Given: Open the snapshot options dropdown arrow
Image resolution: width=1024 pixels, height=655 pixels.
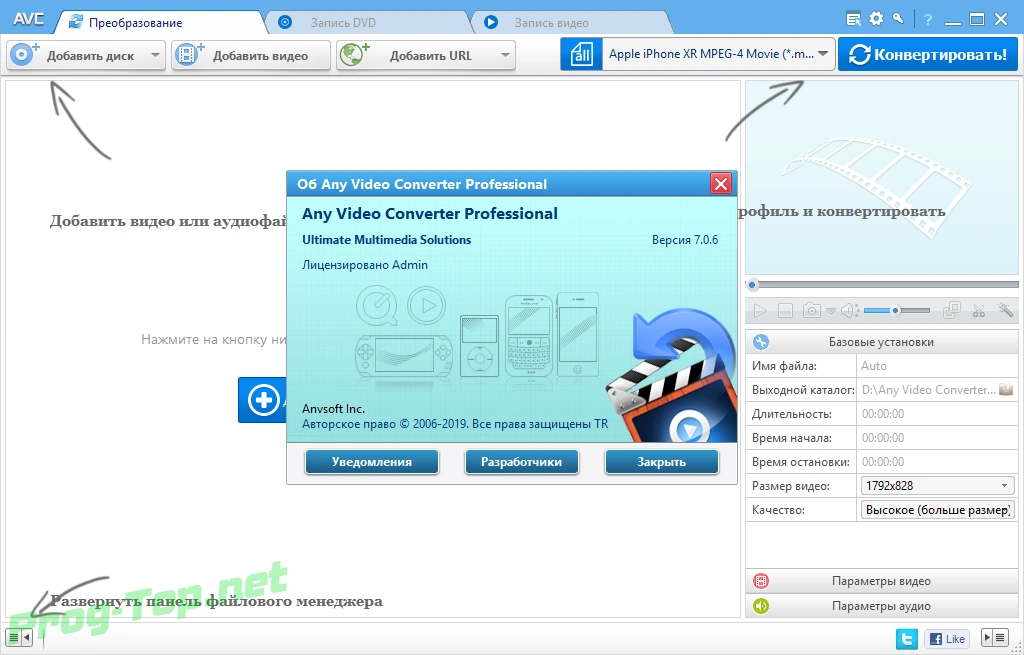Looking at the screenshot, I should pyautogui.click(x=831, y=312).
